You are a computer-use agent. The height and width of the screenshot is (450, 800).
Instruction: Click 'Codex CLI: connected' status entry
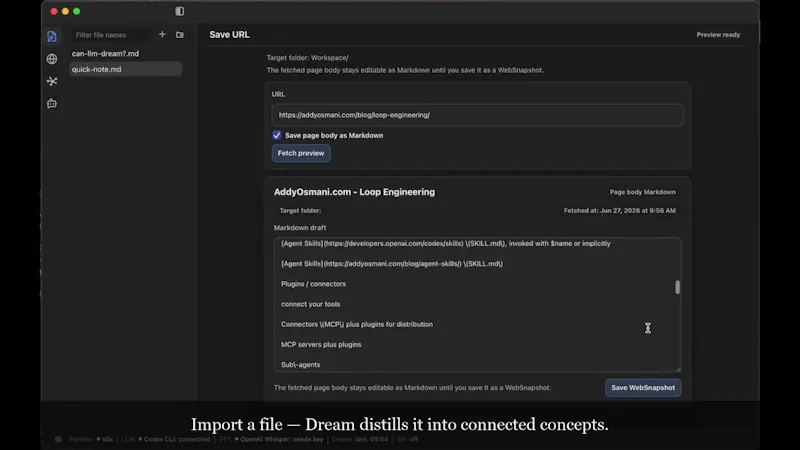(174, 439)
